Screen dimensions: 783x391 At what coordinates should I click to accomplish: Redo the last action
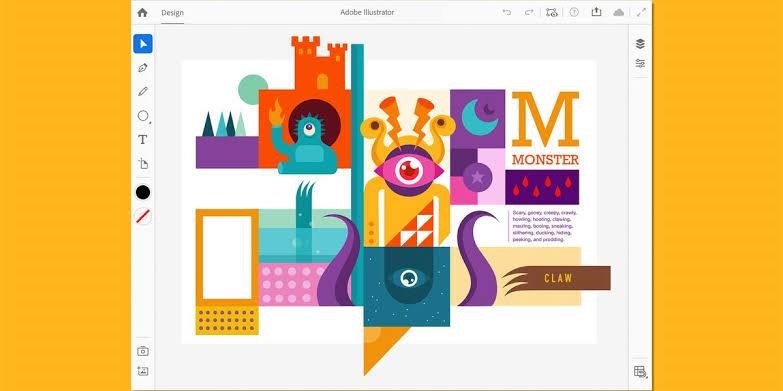coord(529,12)
